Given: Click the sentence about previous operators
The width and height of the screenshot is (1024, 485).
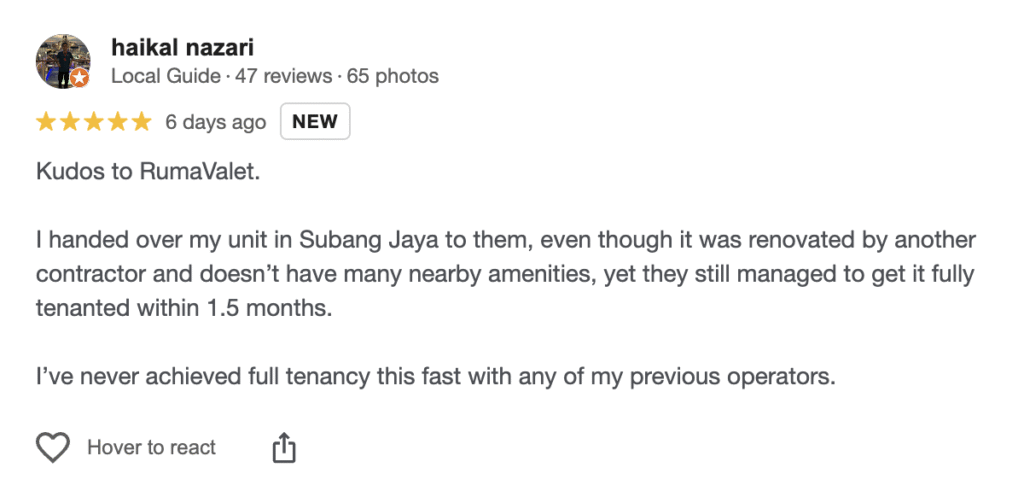Looking at the screenshot, I should click(x=435, y=378).
